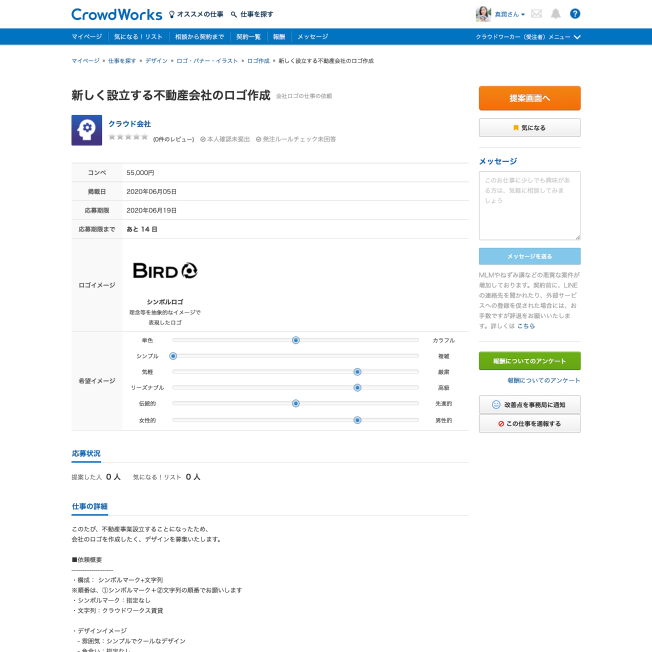Click the blue help question mark icon
Viewport: 652px width, 652px height.
click(x=575, y=14)
